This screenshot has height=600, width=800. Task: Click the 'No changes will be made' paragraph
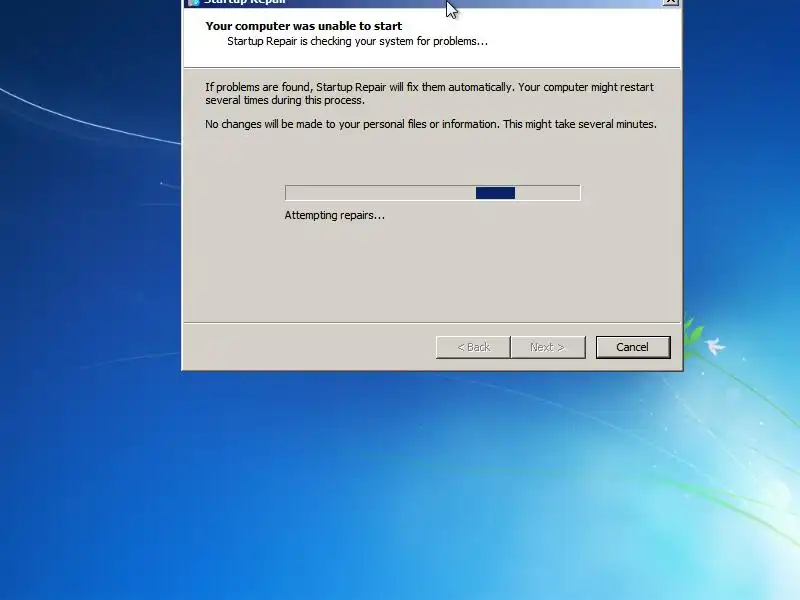coord(431,124)
